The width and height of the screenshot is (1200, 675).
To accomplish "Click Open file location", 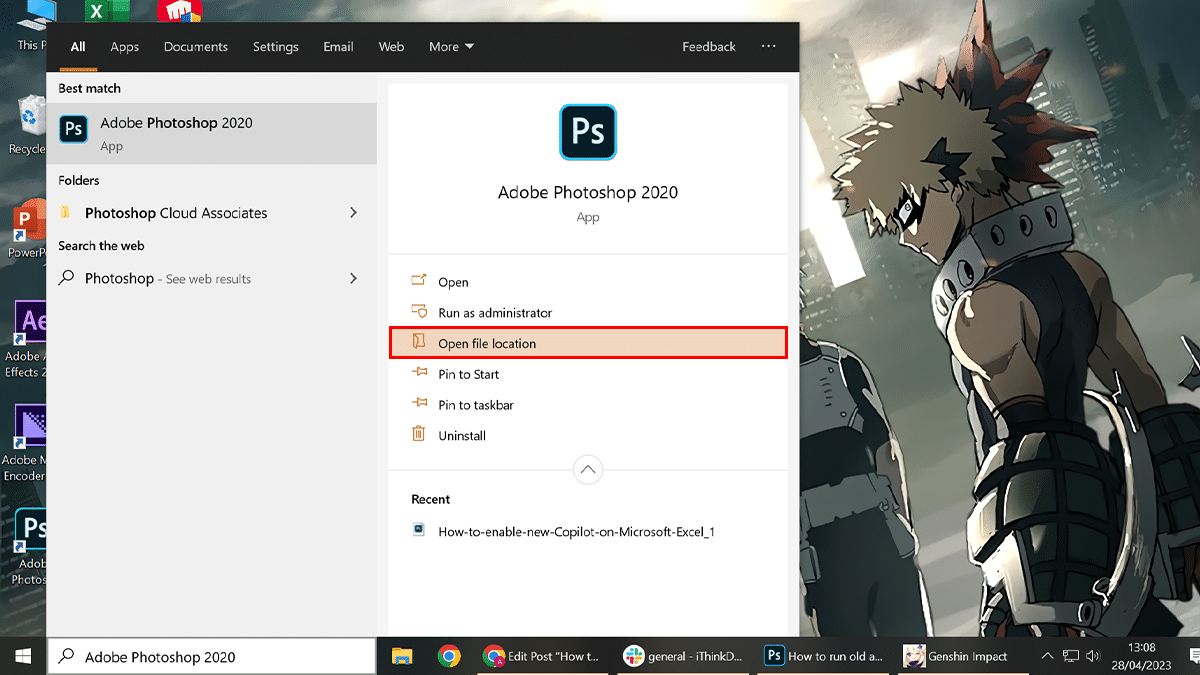I will pos(487,344).
